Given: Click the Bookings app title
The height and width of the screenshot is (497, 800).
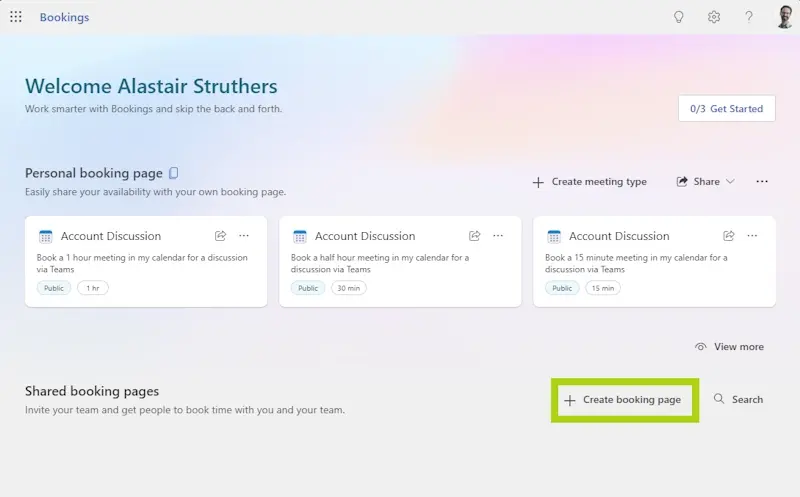Looking at the screenshot, I should pos(64,17).
